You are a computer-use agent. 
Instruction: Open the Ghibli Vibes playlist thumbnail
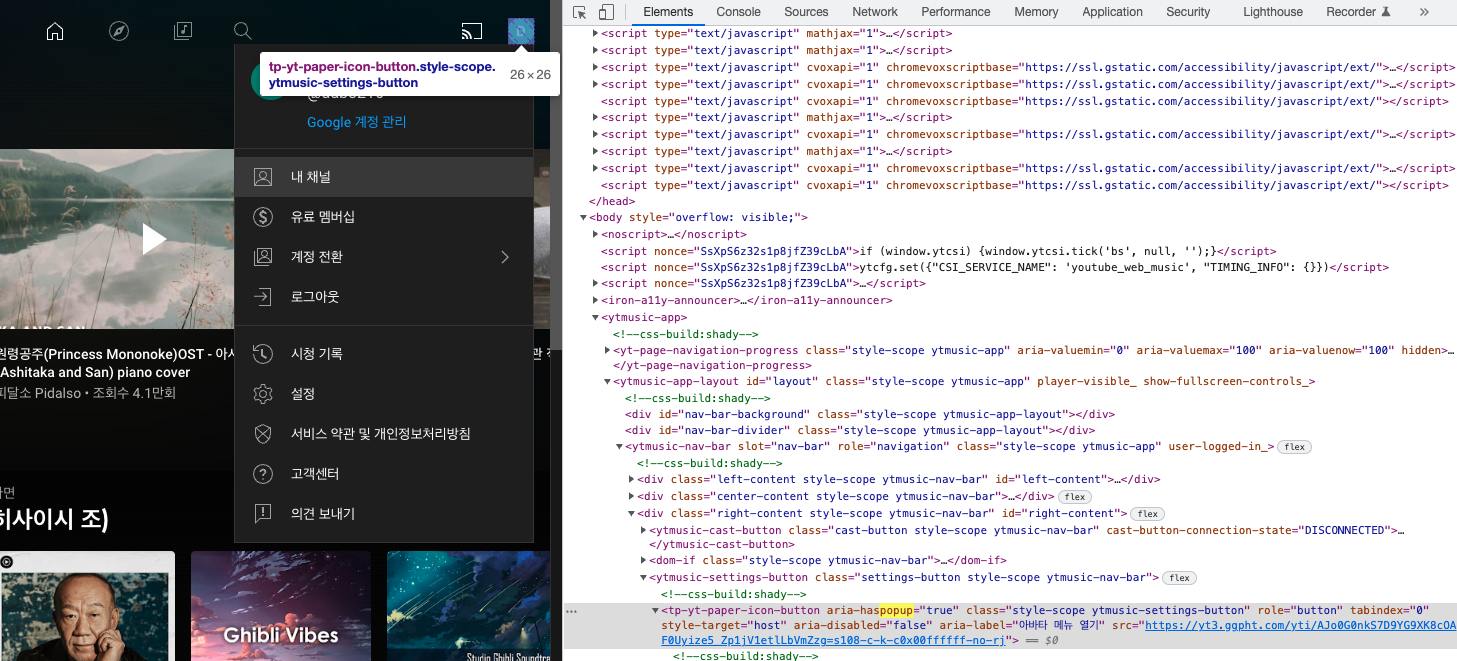(281, 606)
